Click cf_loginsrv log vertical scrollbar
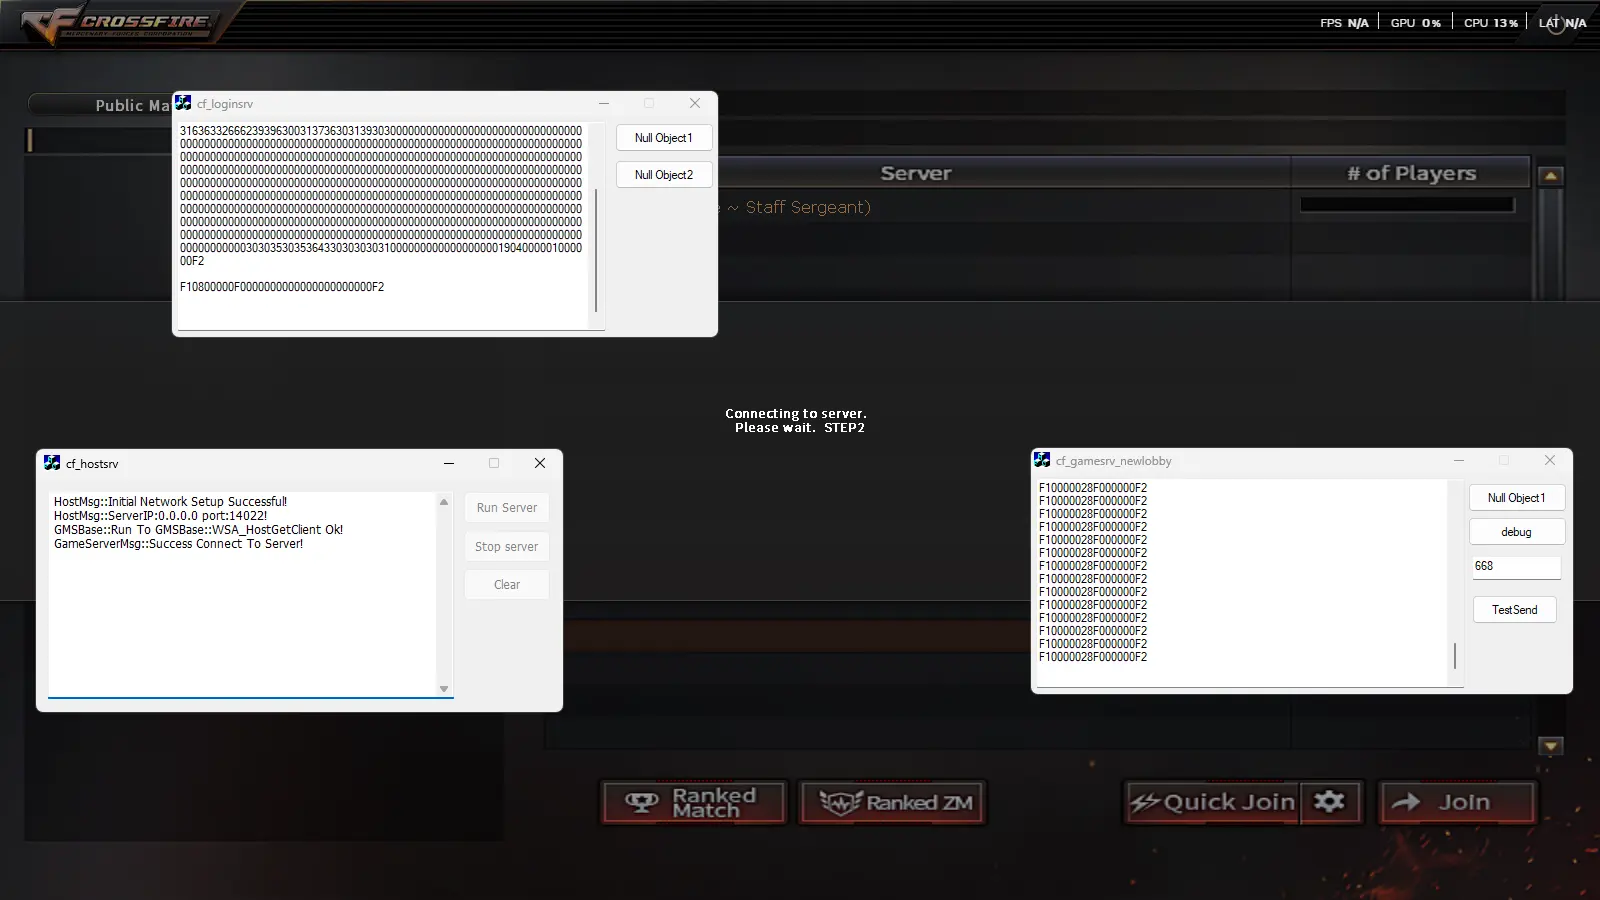This screenshot has width=1600, height=900. pyautogui.click(x=596, y=250)
